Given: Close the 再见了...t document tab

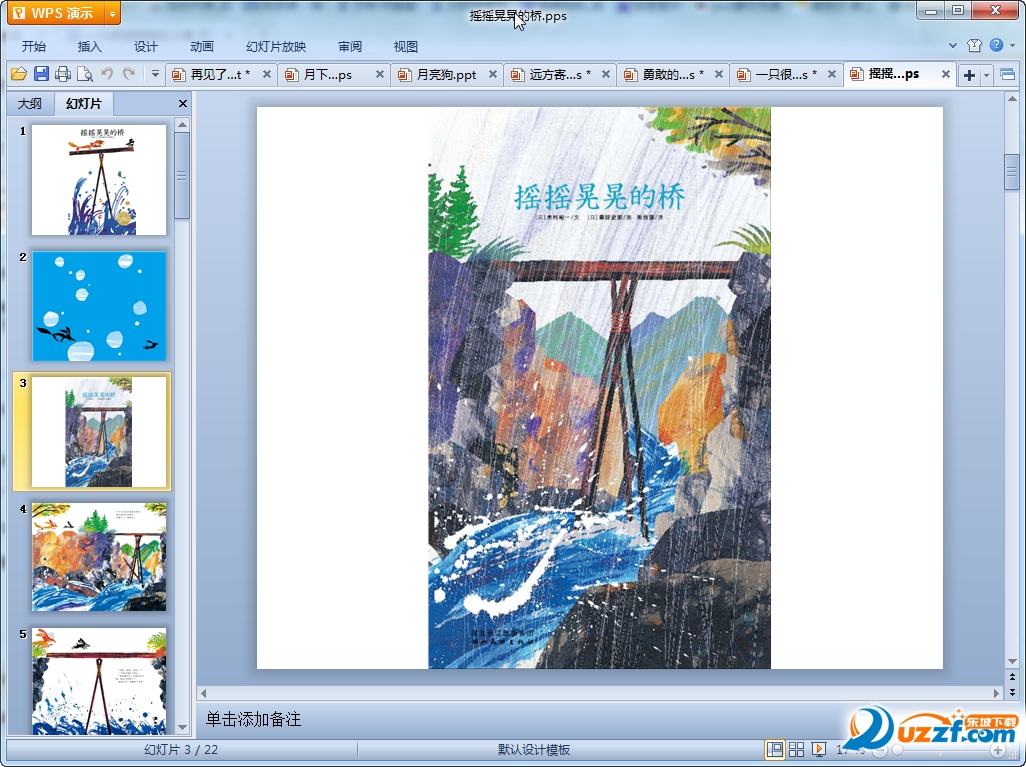Looking at the screenshot, I should [x=267, y=75].
